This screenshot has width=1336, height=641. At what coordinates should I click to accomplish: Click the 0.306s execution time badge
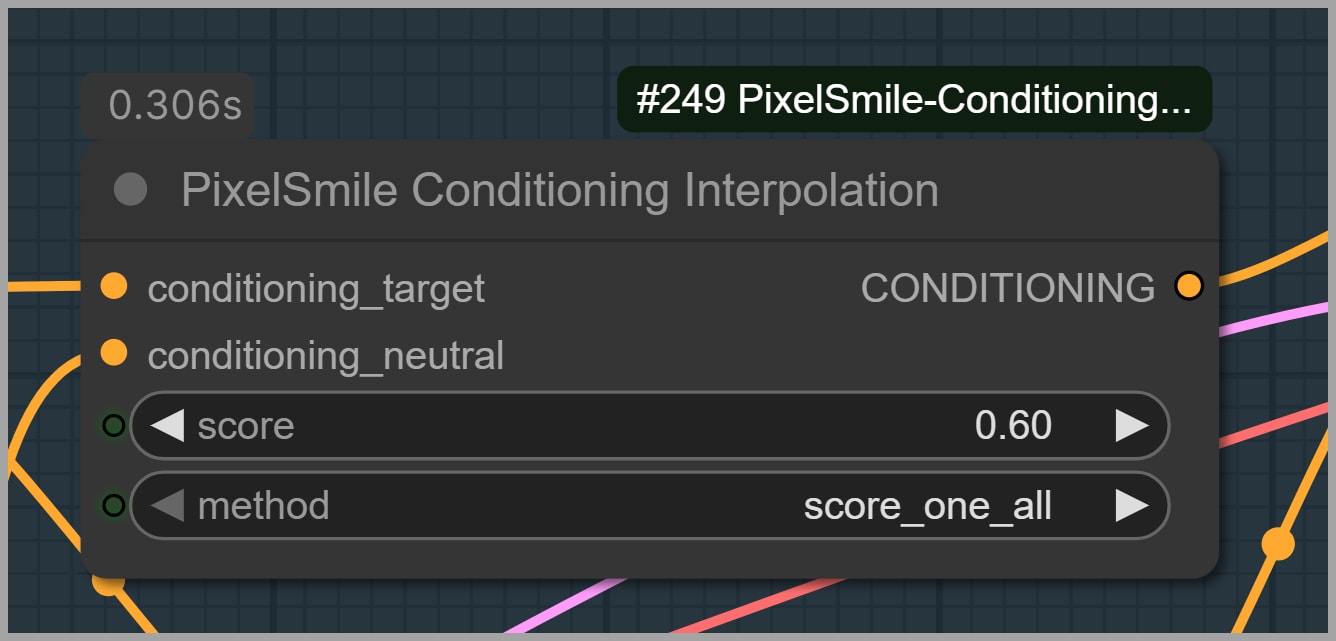pyautogui.click(x=175, y=105)
